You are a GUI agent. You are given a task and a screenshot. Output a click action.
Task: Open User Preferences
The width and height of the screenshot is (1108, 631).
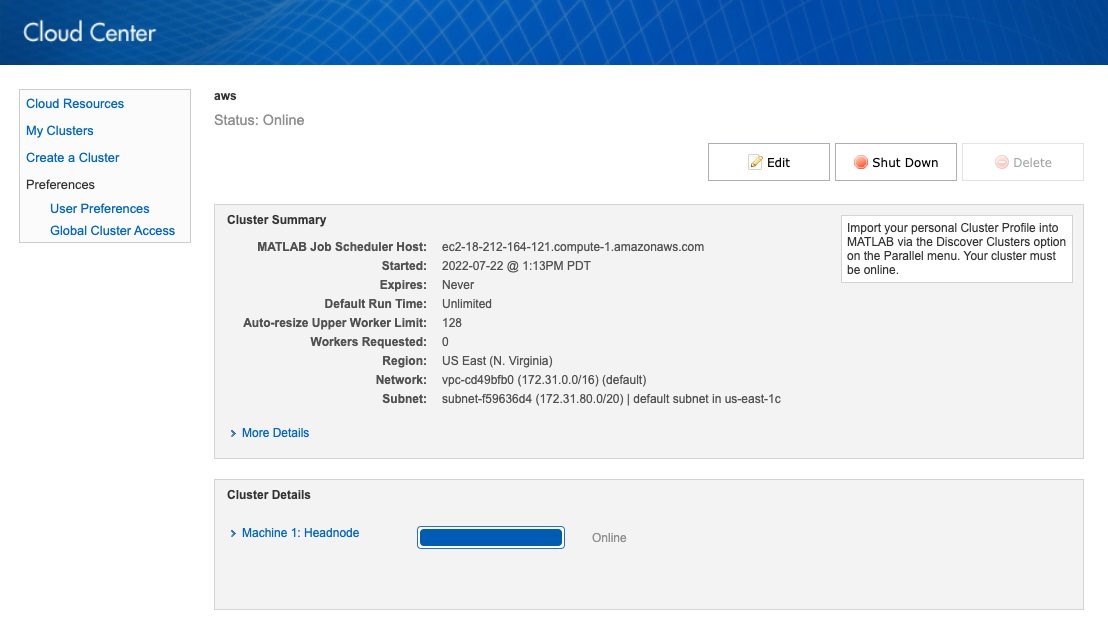coord(100,208)
